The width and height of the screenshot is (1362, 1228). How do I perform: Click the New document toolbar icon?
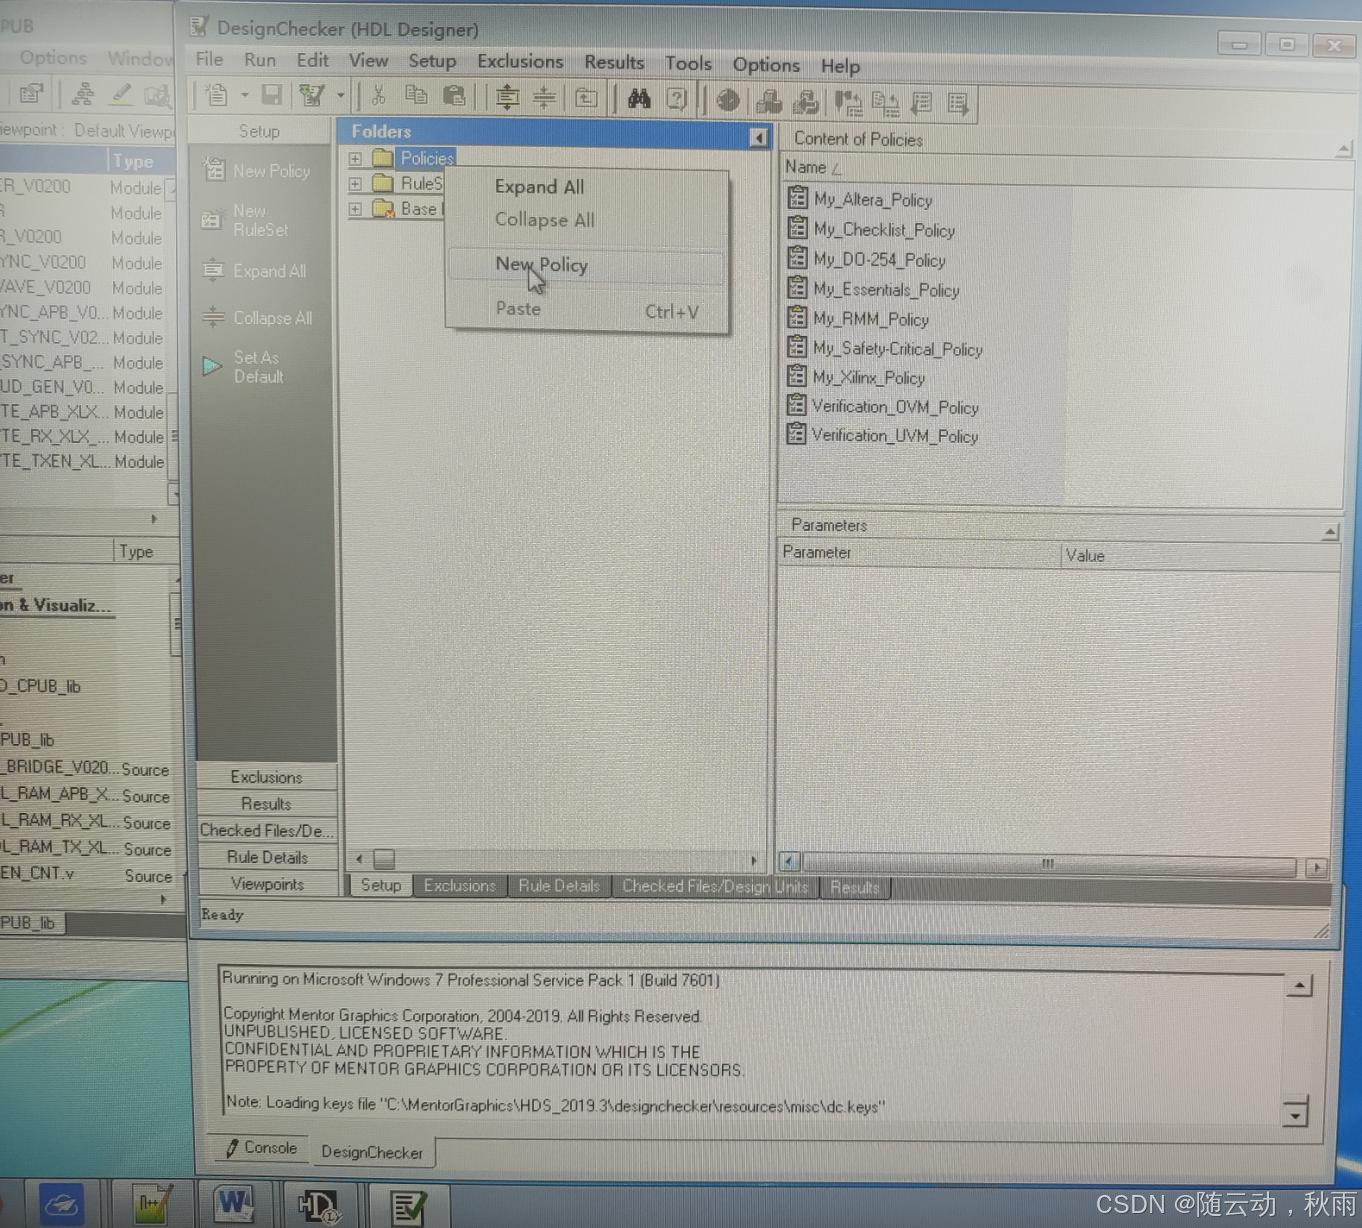(x=216, y=95)
